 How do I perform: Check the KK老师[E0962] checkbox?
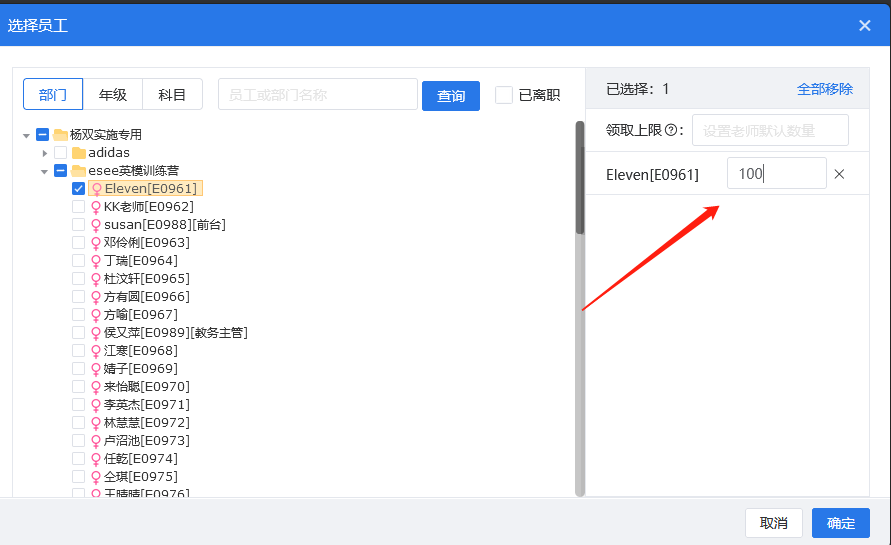(78, 206)
